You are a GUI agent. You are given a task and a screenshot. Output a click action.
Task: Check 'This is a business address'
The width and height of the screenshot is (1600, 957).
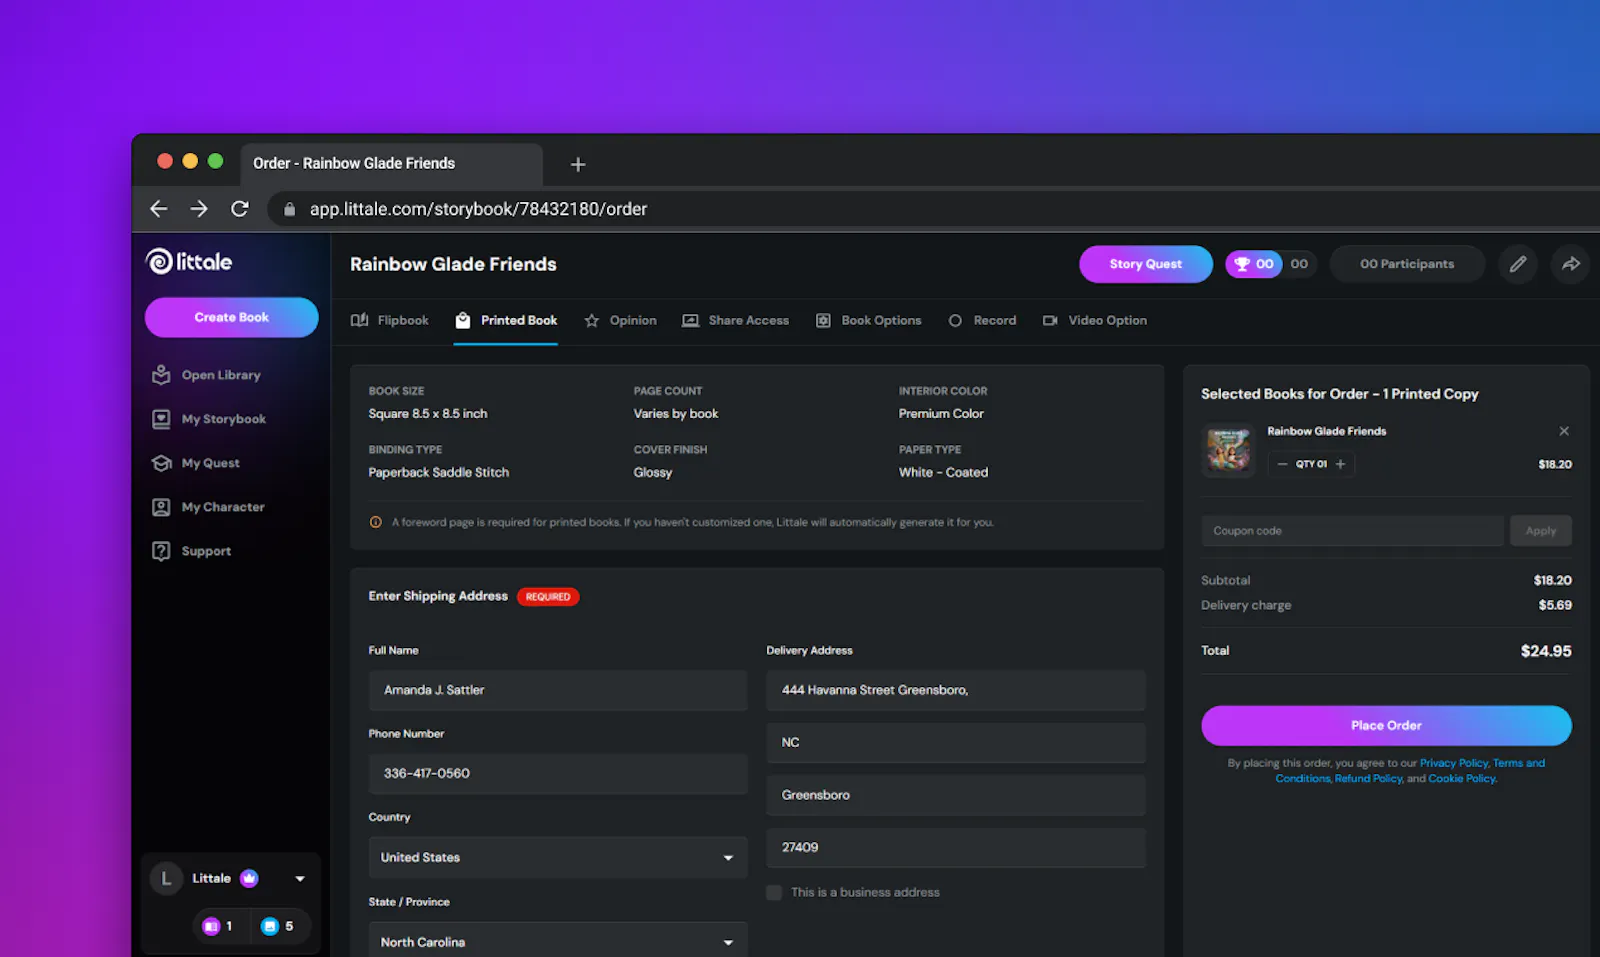(774, 892)
